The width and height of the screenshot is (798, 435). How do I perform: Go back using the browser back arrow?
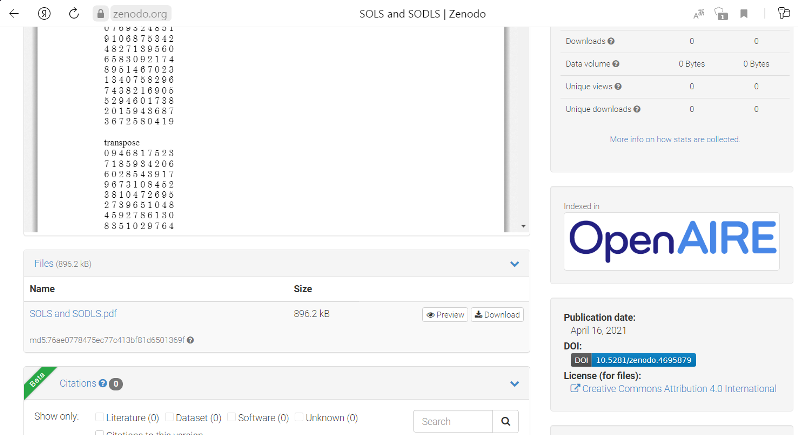(x=14, y=14)
